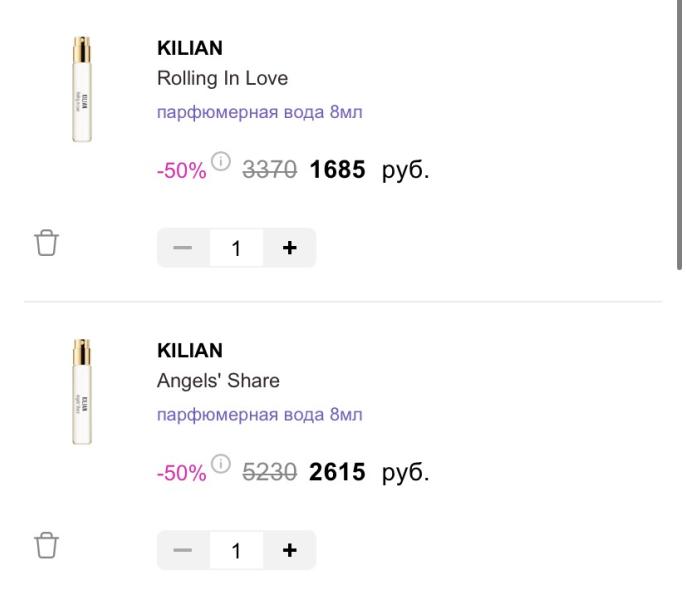This screenshot has height=600, width=686.
Task: Select Angels' Share парфюмерная вода 8мл link
Action: point(259,414)
